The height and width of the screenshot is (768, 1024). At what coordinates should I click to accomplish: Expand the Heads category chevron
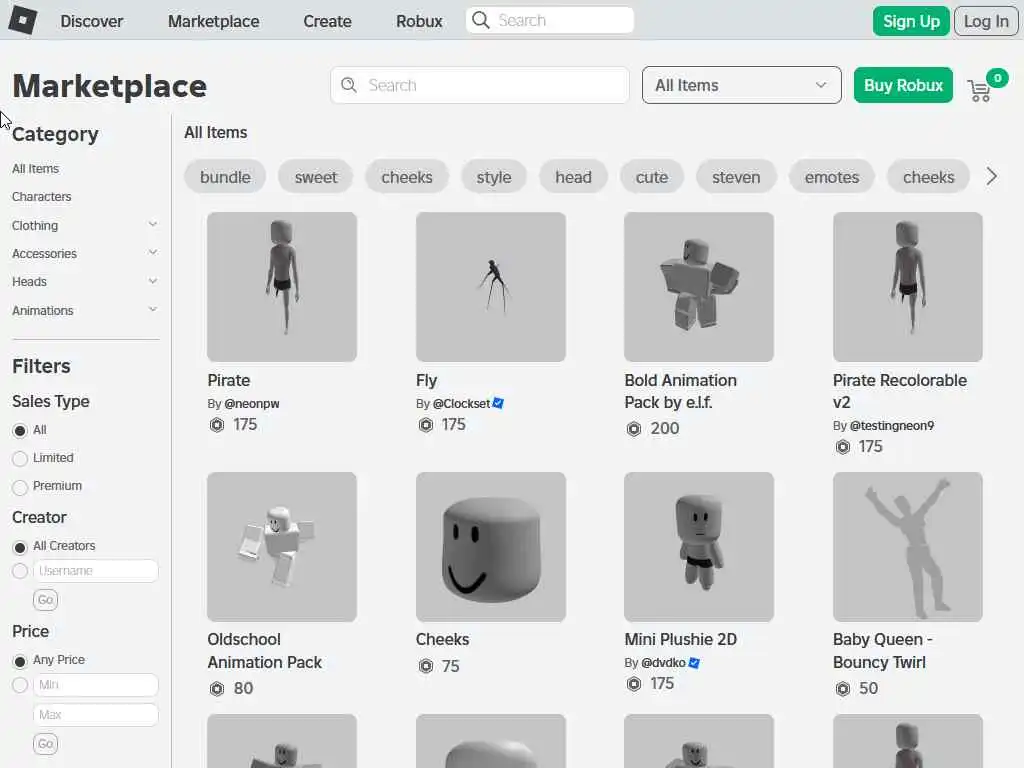point(152,281)
